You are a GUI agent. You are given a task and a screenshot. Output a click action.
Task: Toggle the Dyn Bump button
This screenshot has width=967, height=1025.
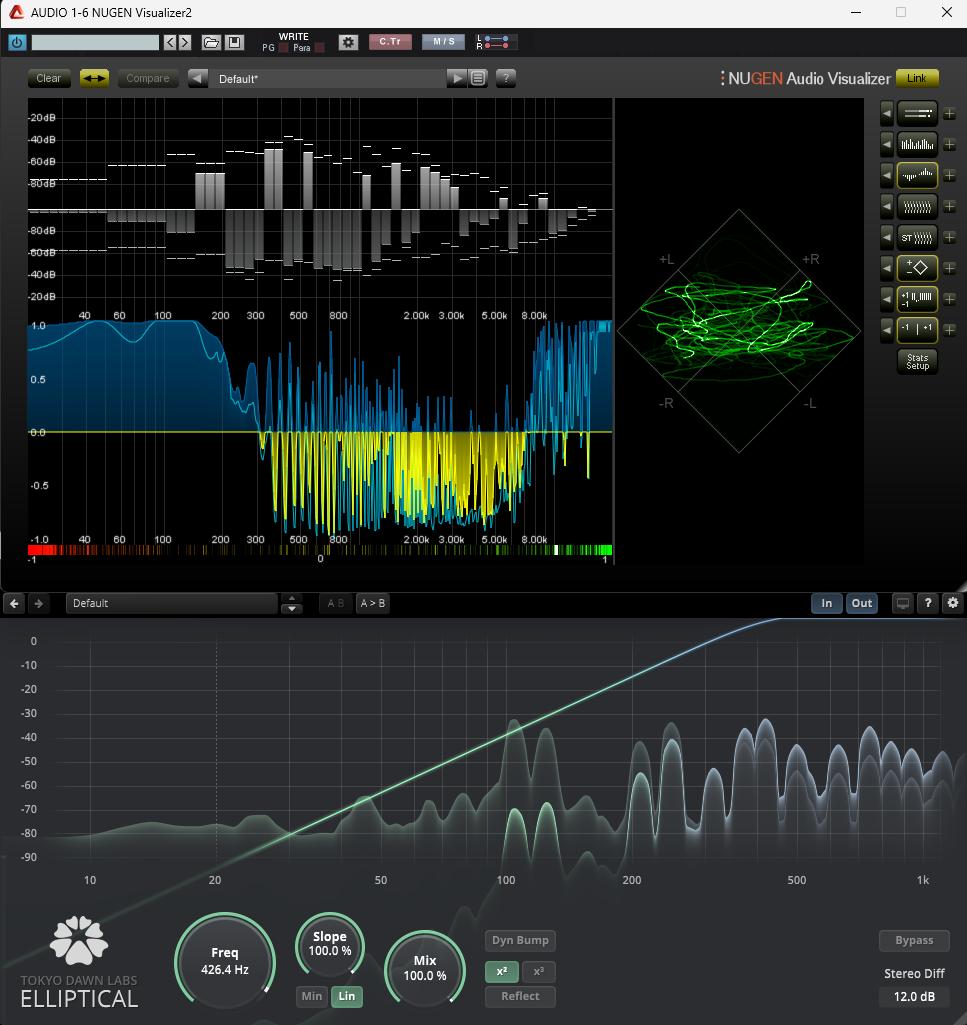pos(520,940)
